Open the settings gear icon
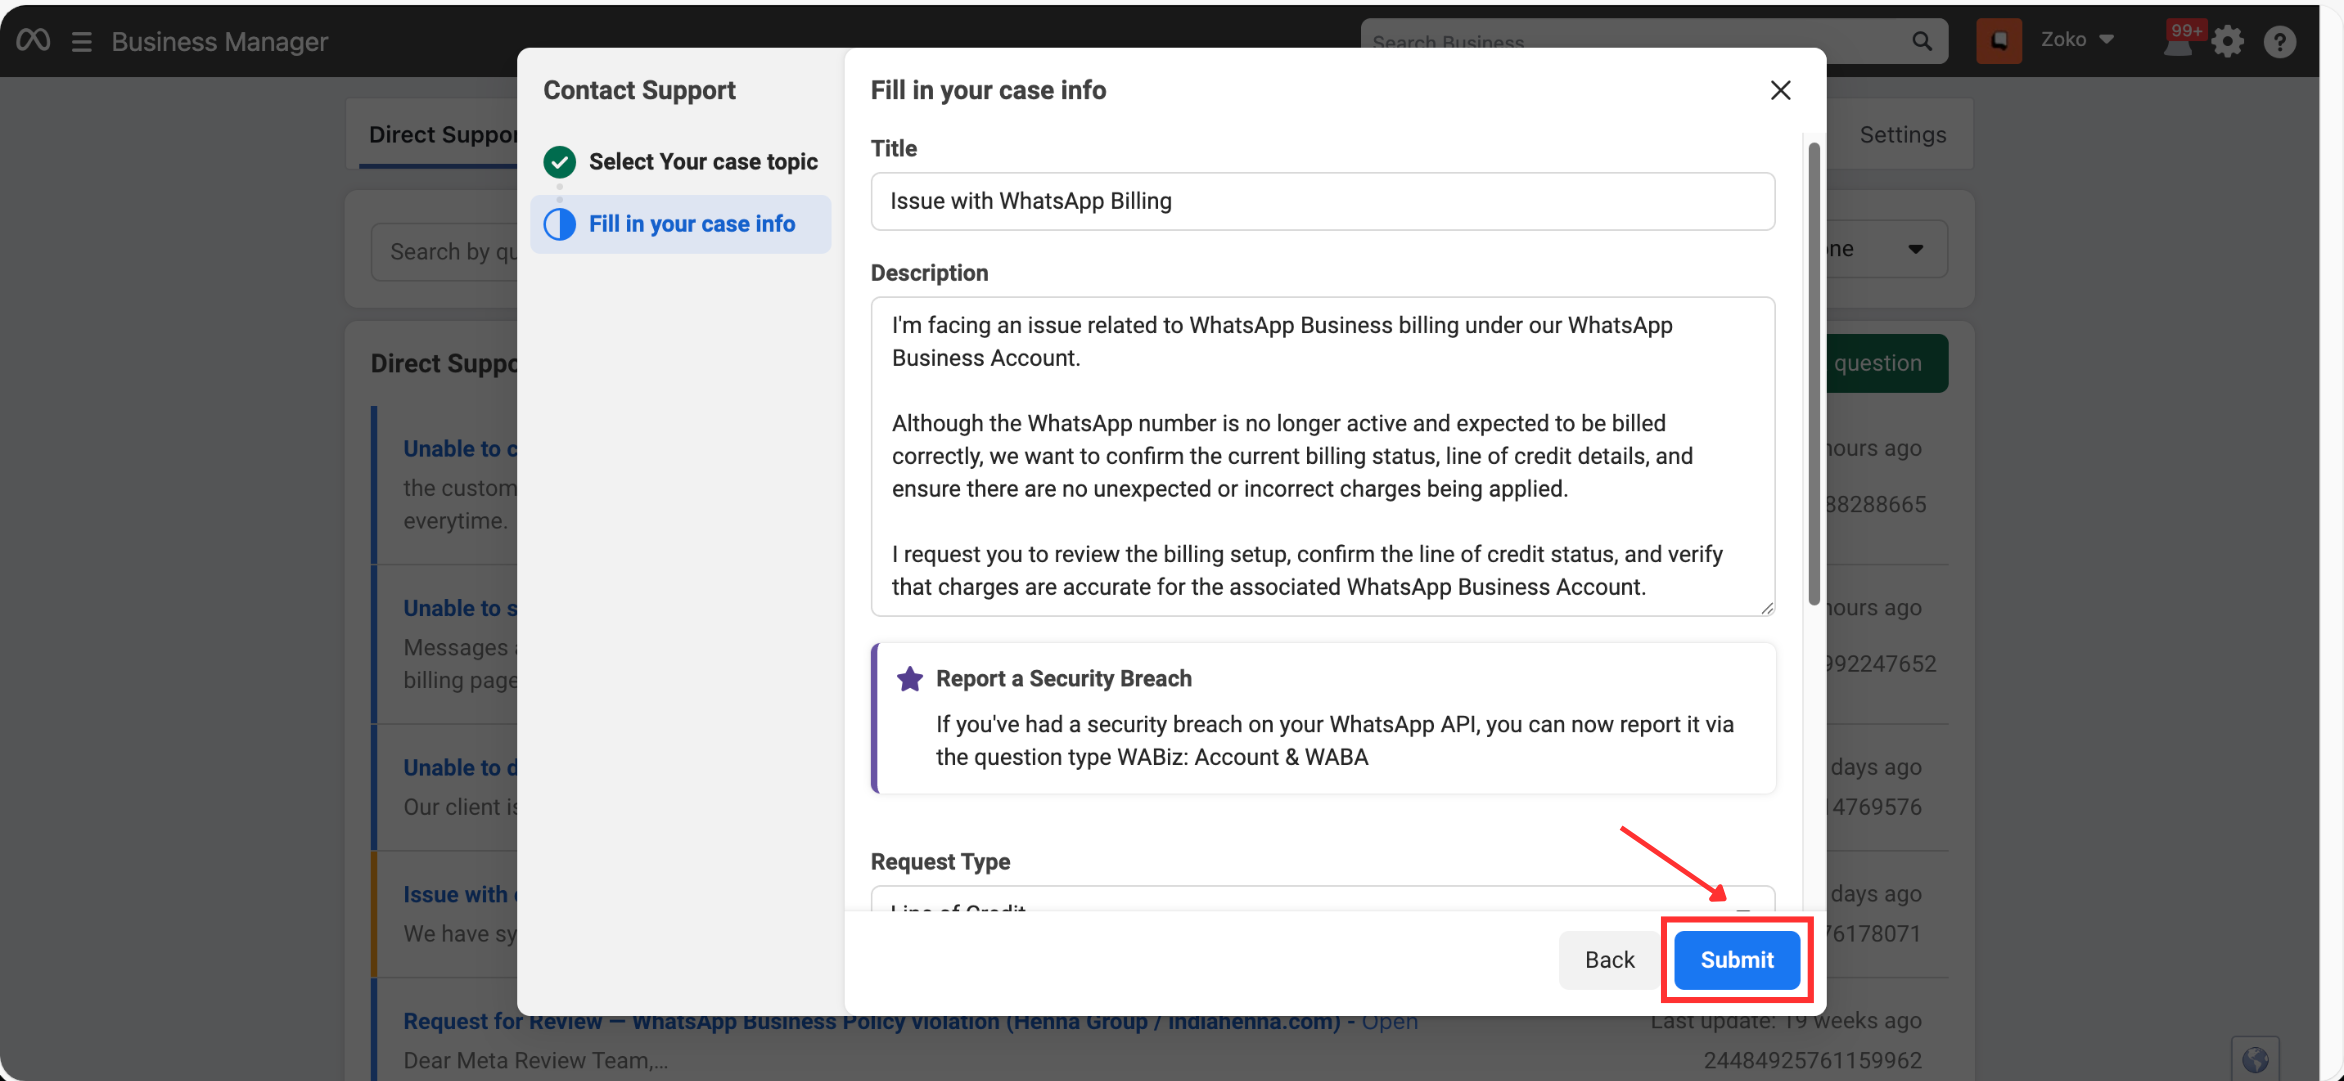Image resolution: width=2344 pixels, height=1081 pixels. tap(2228, 42)
